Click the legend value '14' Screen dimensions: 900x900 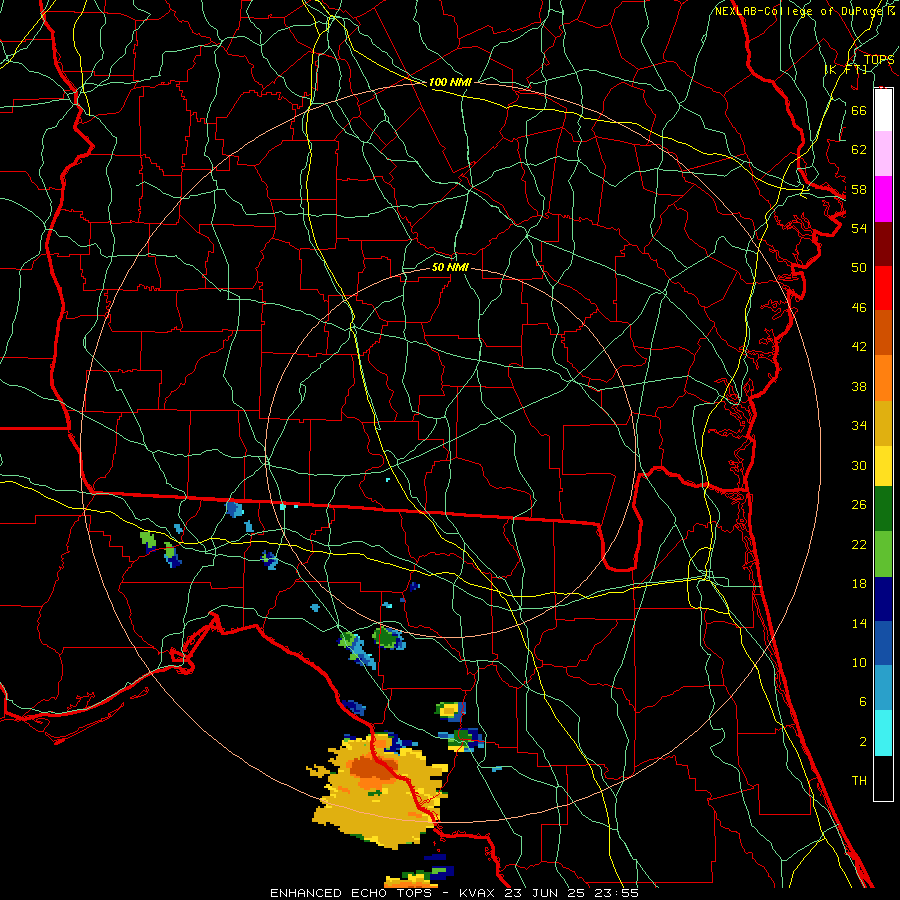[x=859, y=623]
